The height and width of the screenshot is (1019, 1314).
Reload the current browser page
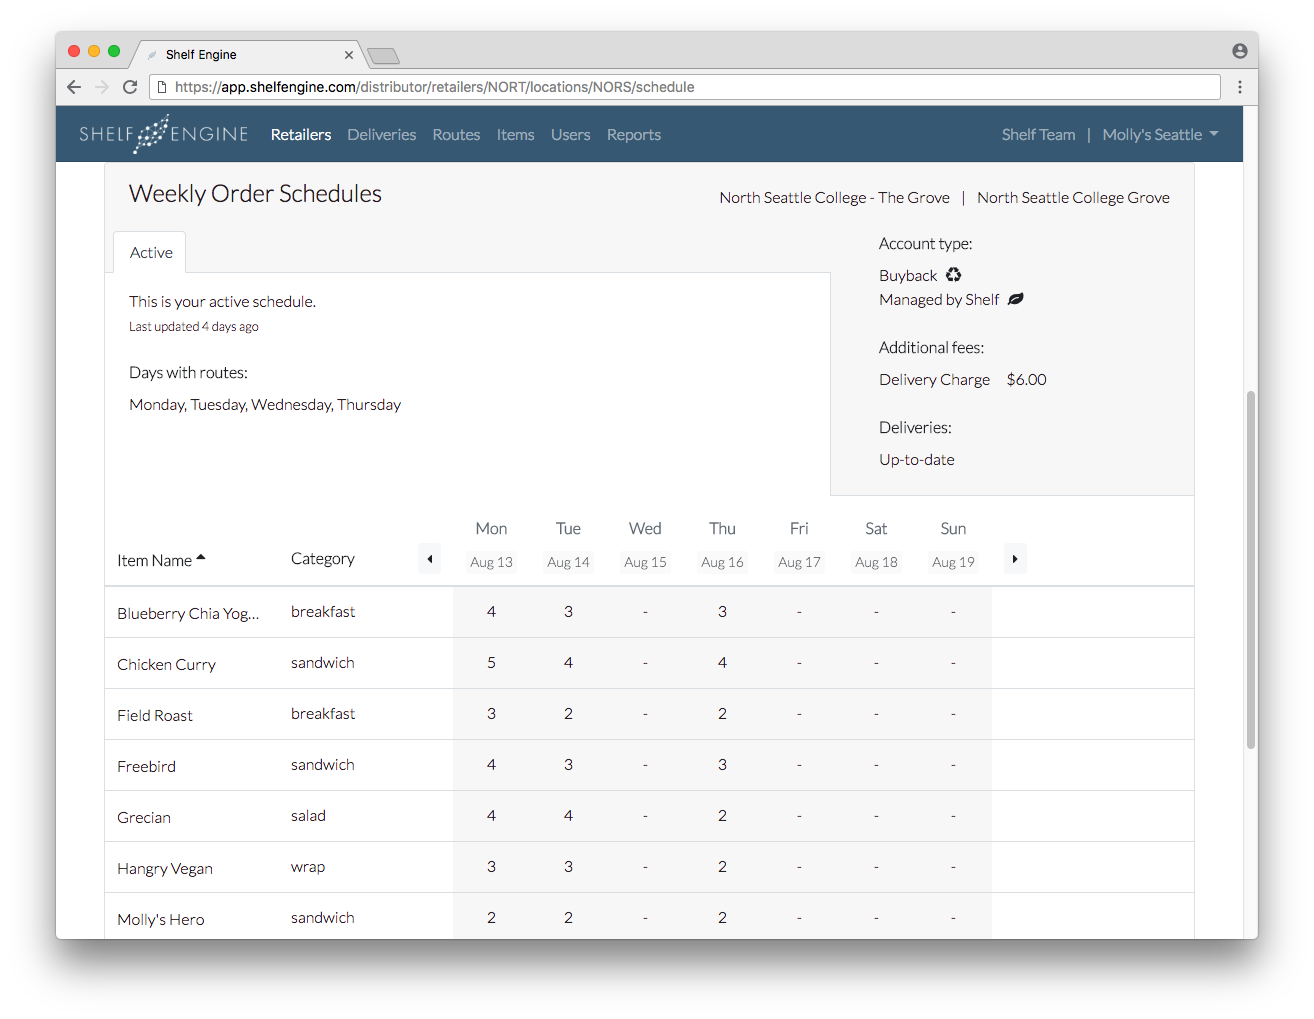(130, 87)
